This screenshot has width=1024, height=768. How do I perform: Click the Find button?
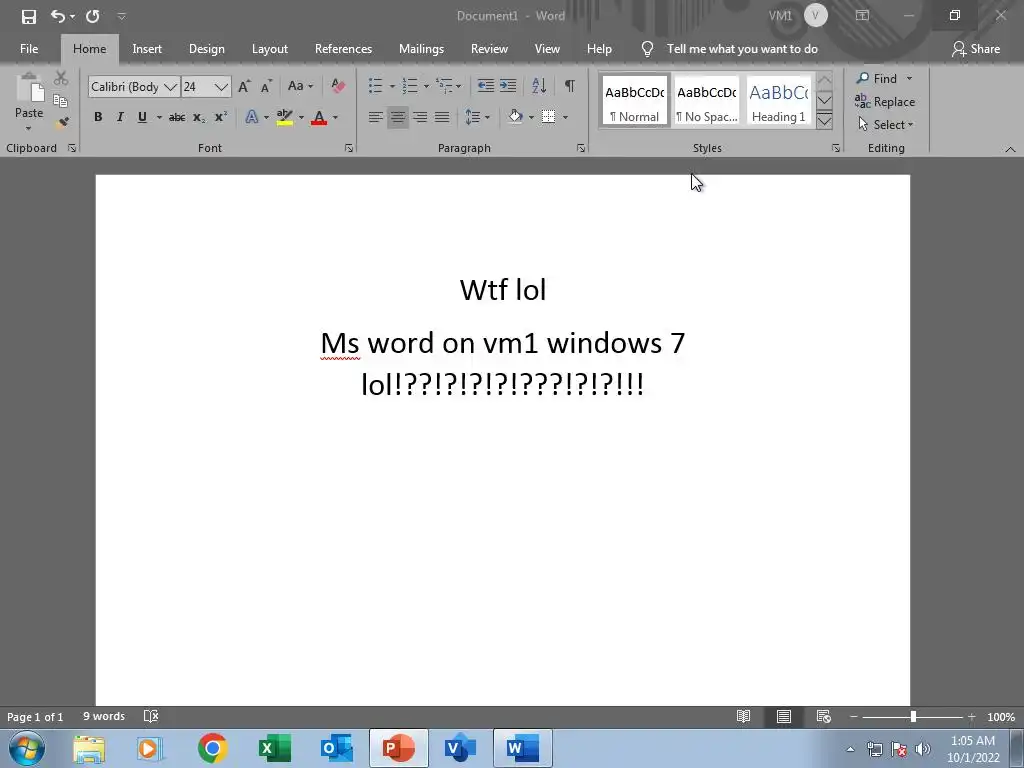tap(878, 78)
